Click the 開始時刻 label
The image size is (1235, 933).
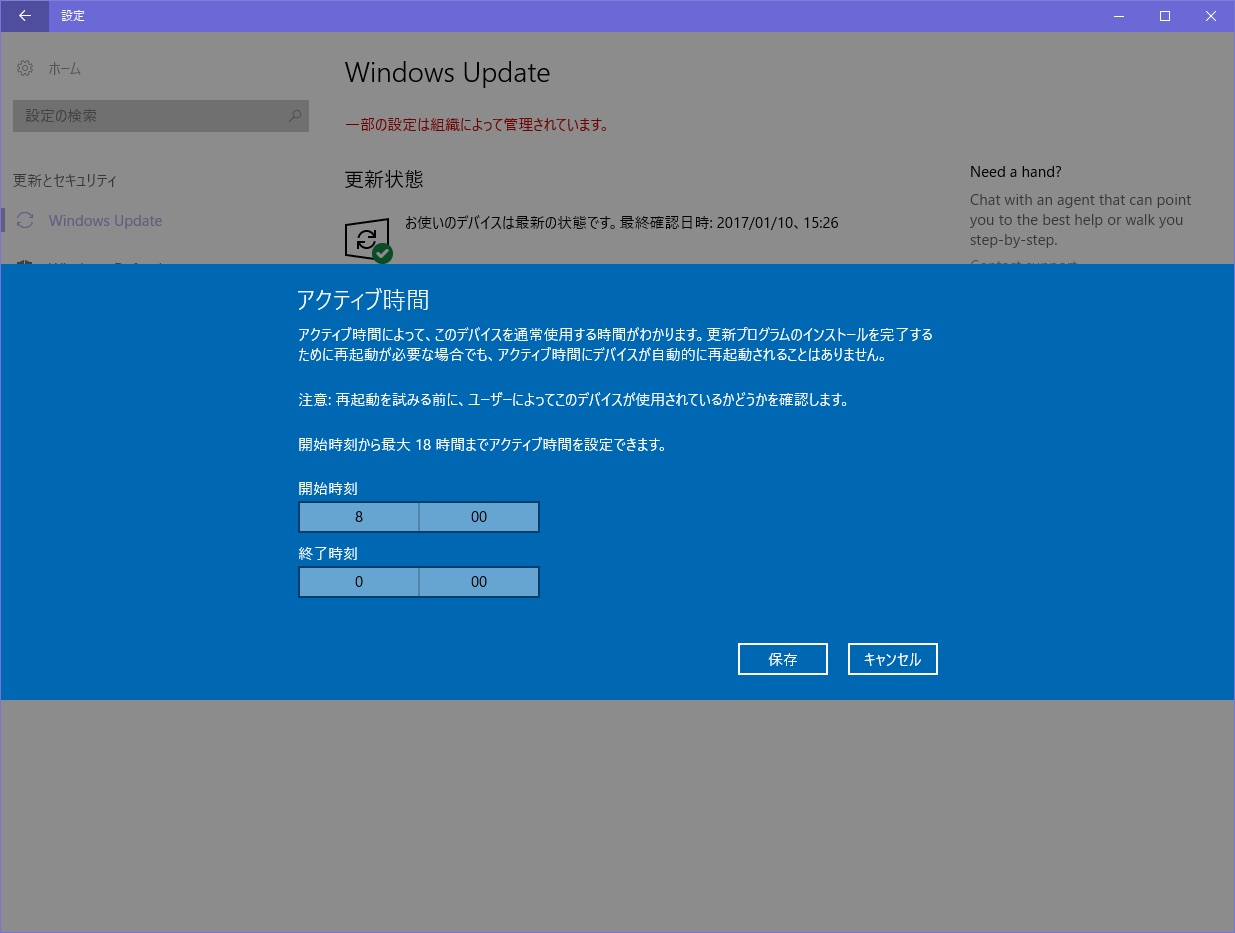click(328, 489)
